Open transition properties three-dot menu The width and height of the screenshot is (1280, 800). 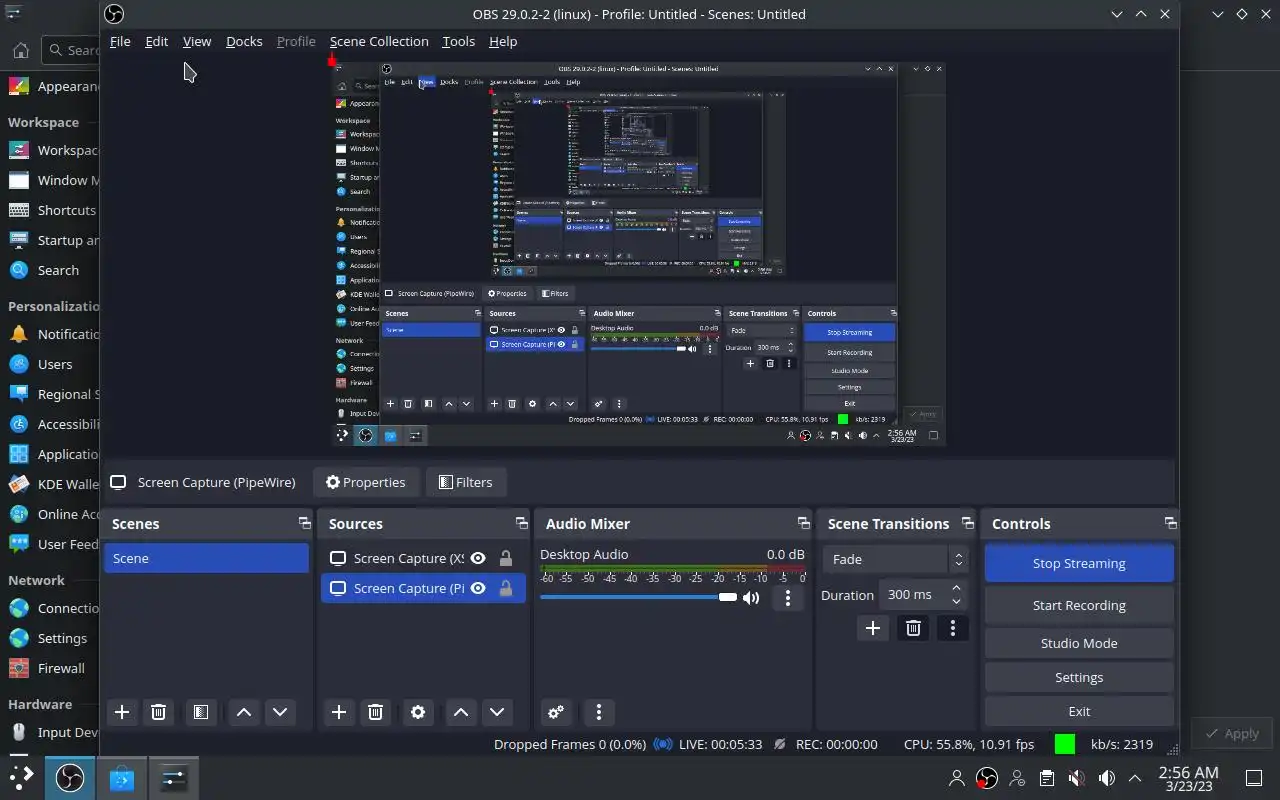coord(952,628)
